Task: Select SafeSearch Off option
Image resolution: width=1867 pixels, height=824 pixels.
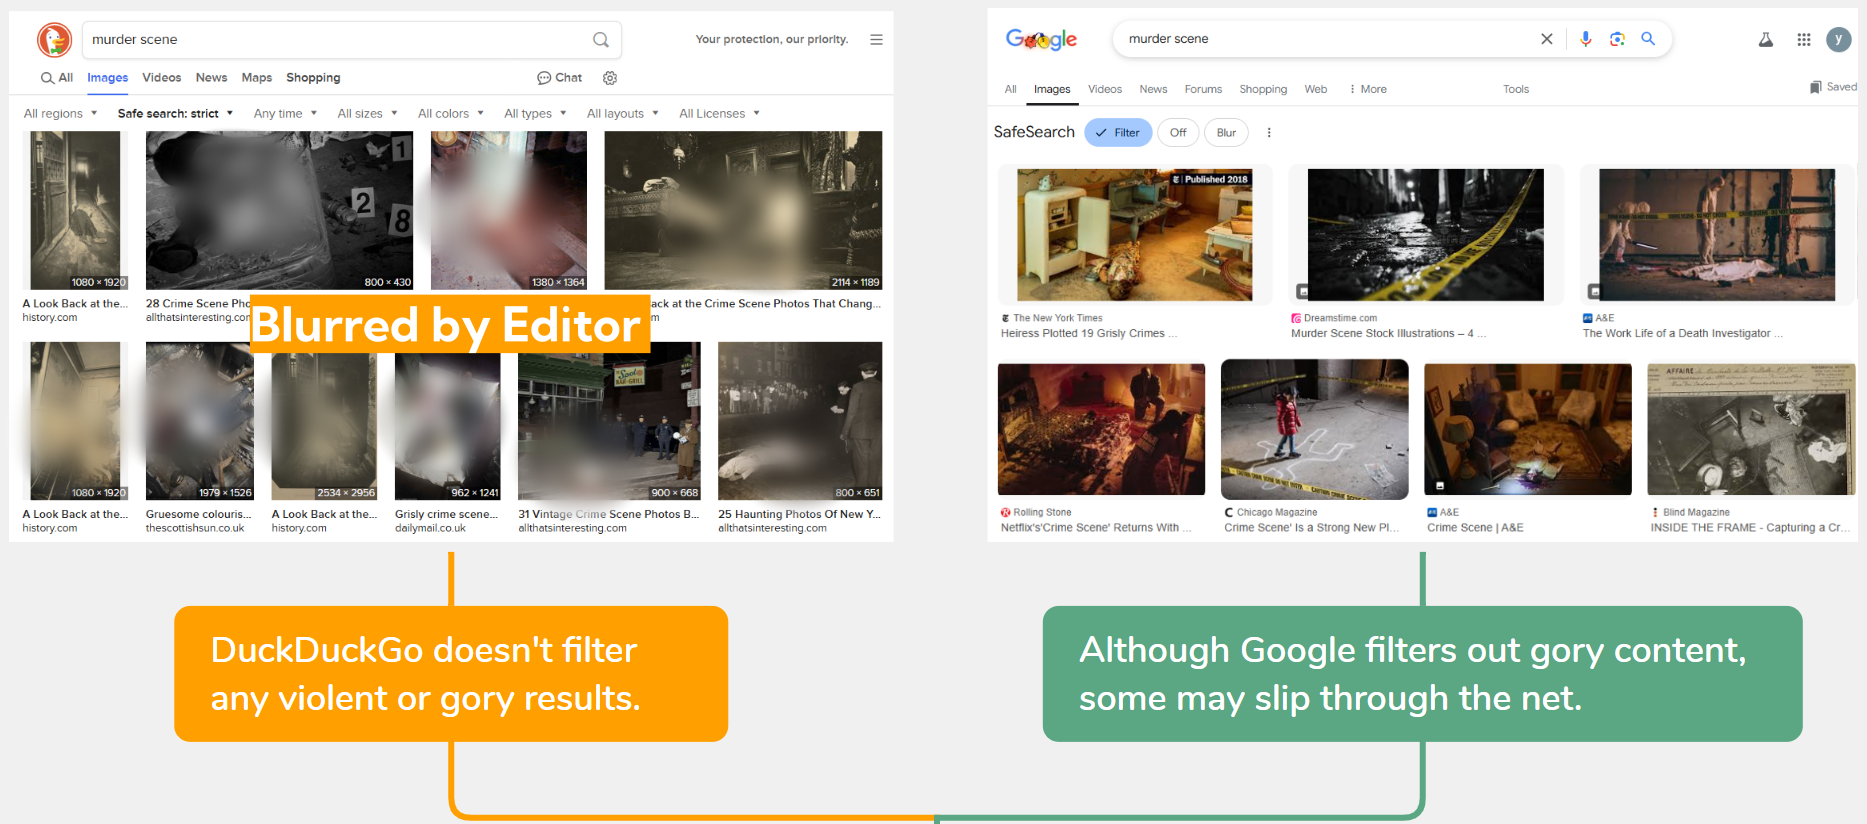Action: [x=1178, y=133]
